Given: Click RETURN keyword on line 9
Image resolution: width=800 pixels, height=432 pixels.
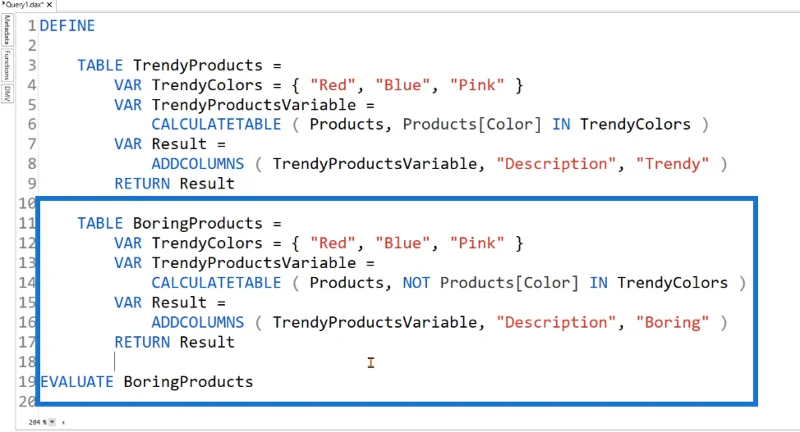Looking at the screenshot, I should tap(142, 184).
